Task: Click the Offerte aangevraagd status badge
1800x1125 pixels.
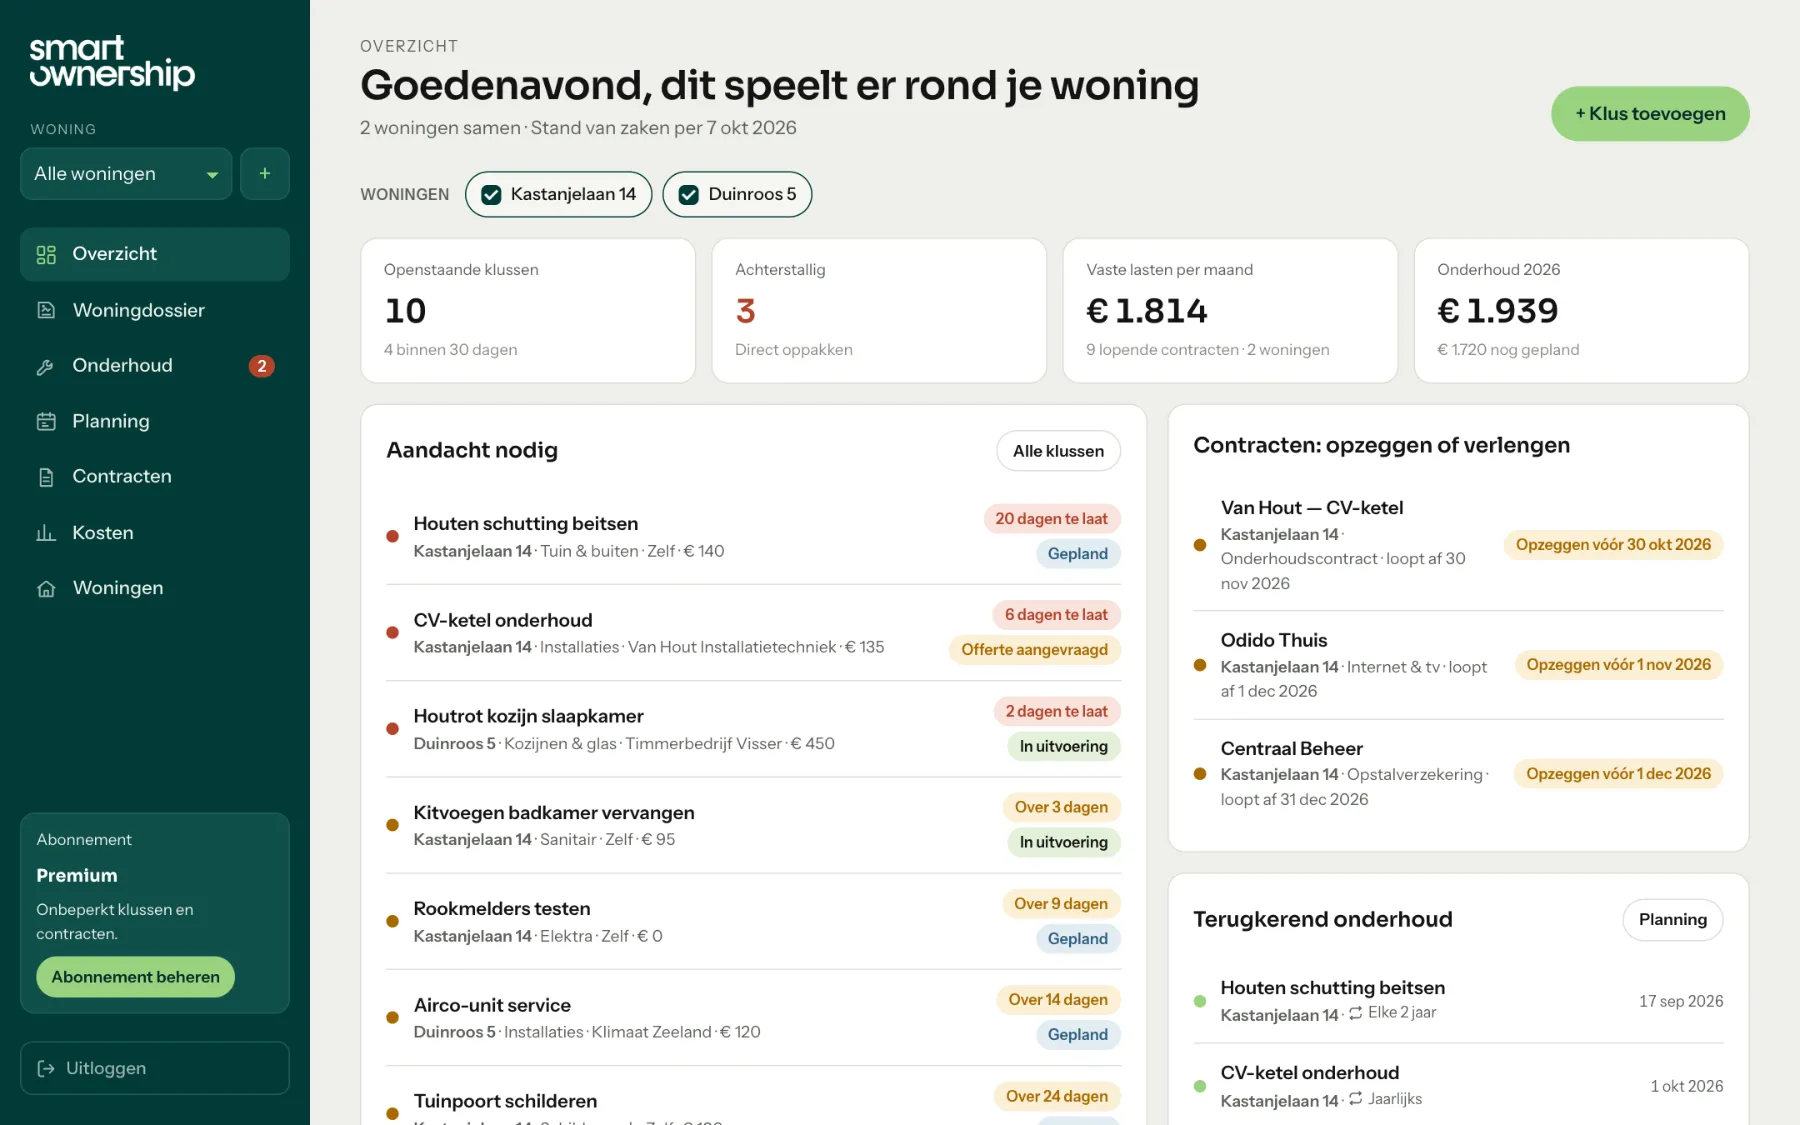Action: [1034, 650]
